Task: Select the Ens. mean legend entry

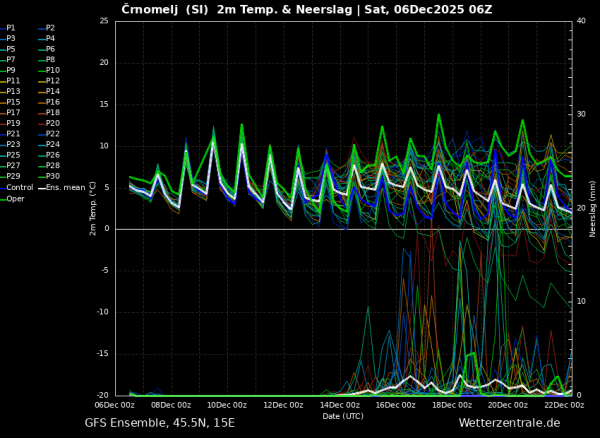Action: [x=62, y=188]
